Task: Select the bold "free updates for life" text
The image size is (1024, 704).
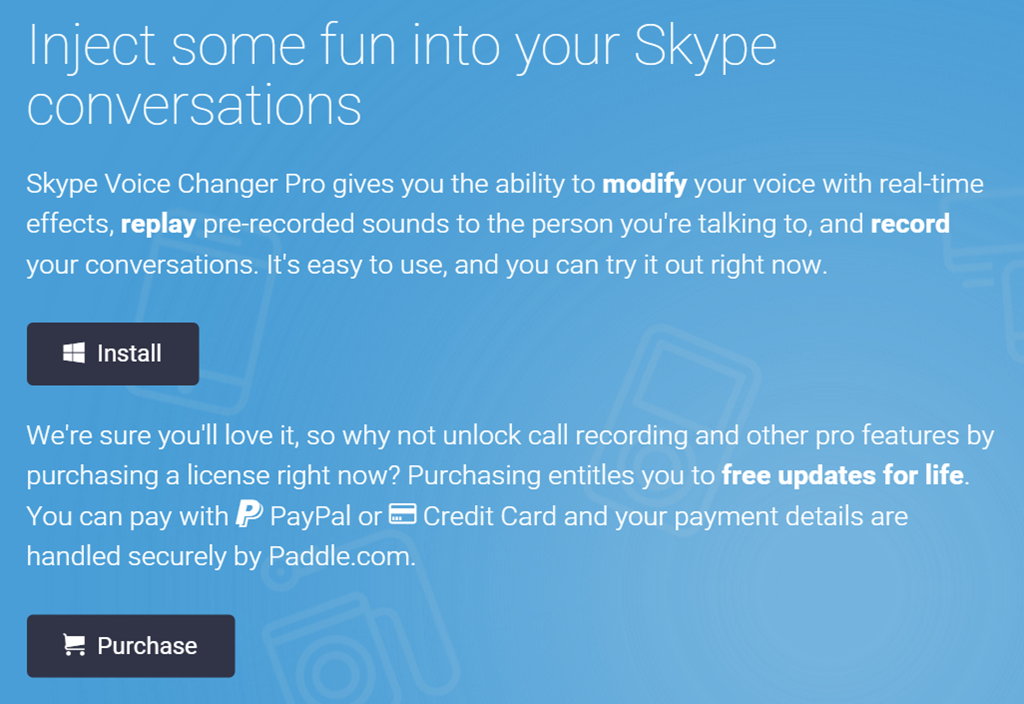Action: coord(842,476)
